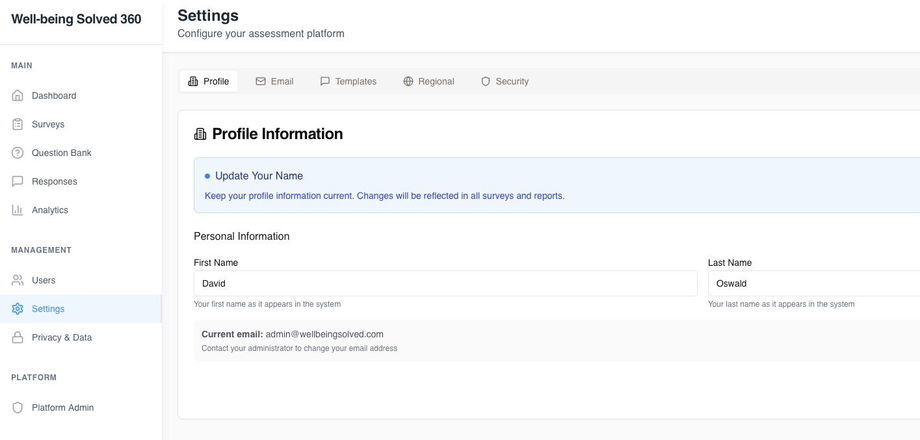Click the building icon beside Profile Information
Screen dimensions: 920x440
pyautogui.click(x=200, y=134)
